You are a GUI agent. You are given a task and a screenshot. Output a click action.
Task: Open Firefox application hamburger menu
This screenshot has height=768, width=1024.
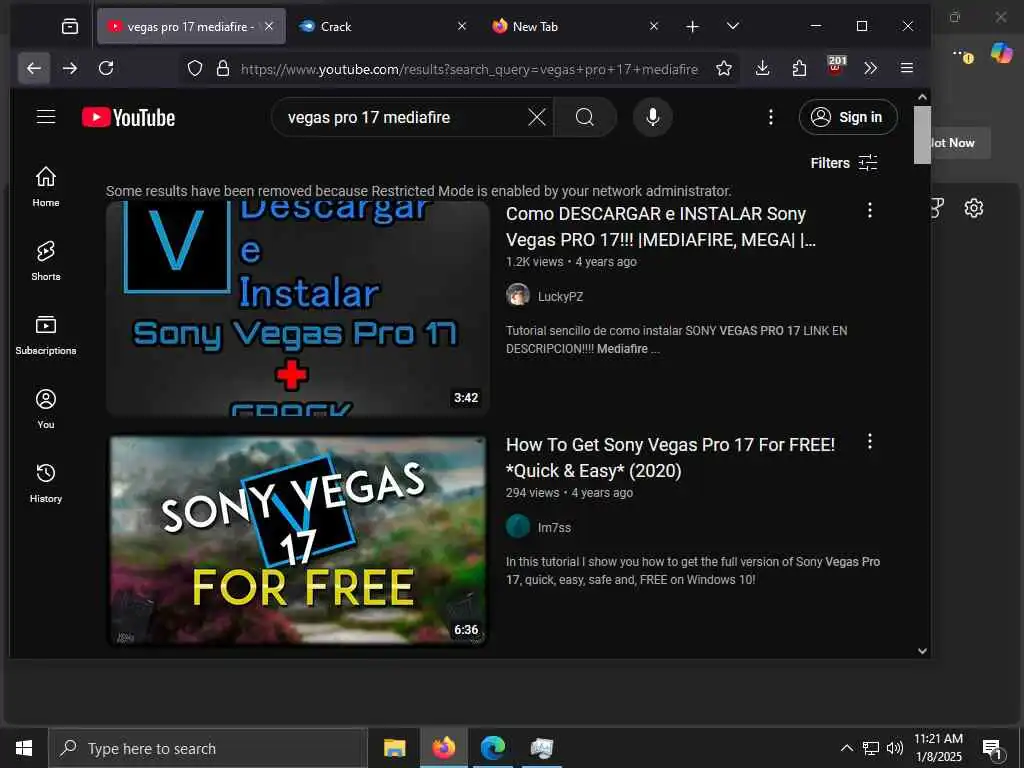pos(906,68)
